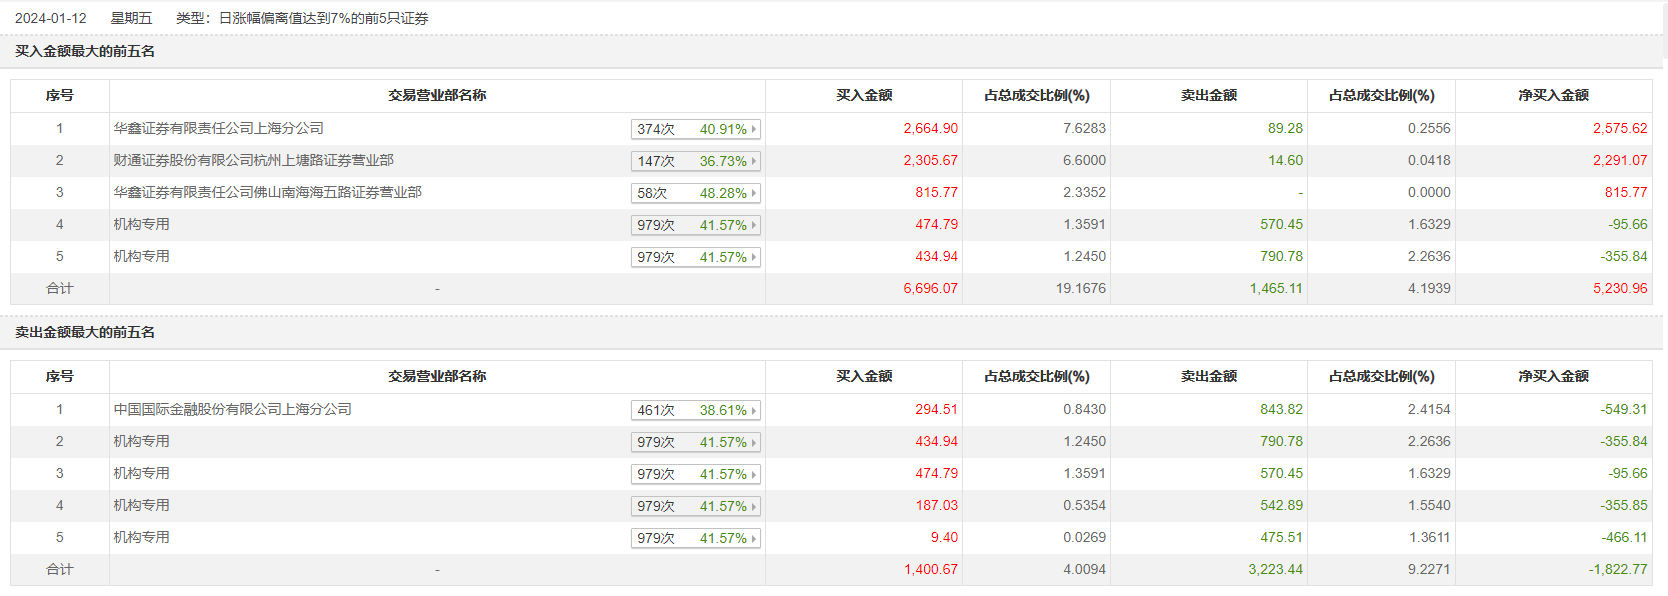The image size is (1668, 596).
Task: Expand 979次 box in sell table row 2
Action: (x=696, y=442)
